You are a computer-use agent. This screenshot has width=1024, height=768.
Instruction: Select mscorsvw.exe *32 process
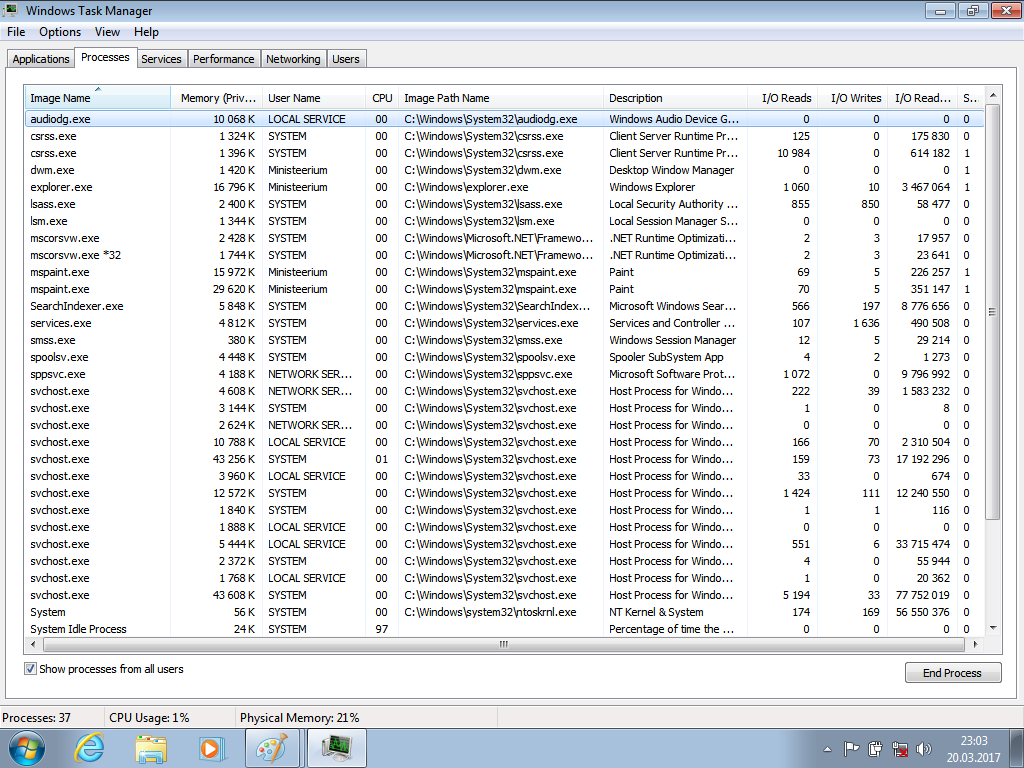coord(504,255)
